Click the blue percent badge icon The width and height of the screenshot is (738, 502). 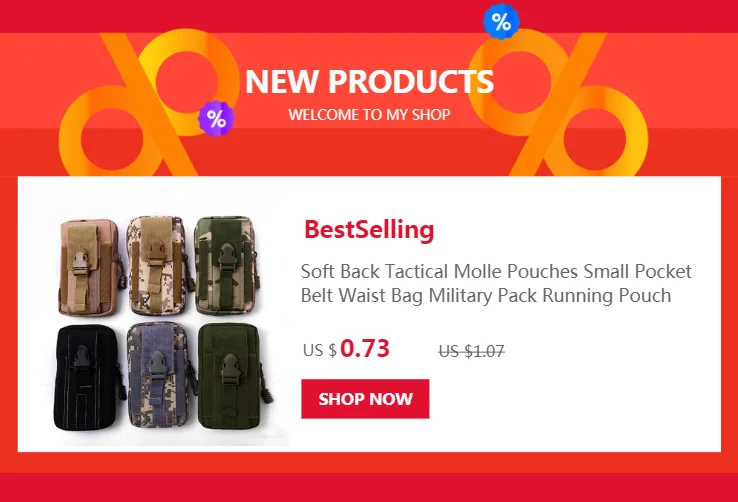(501, 21)
